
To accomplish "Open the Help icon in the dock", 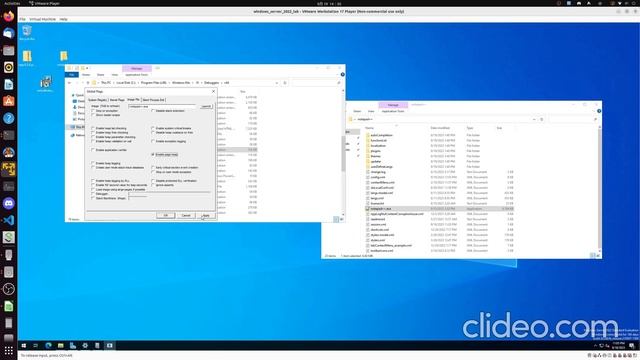I will point(9,118).
